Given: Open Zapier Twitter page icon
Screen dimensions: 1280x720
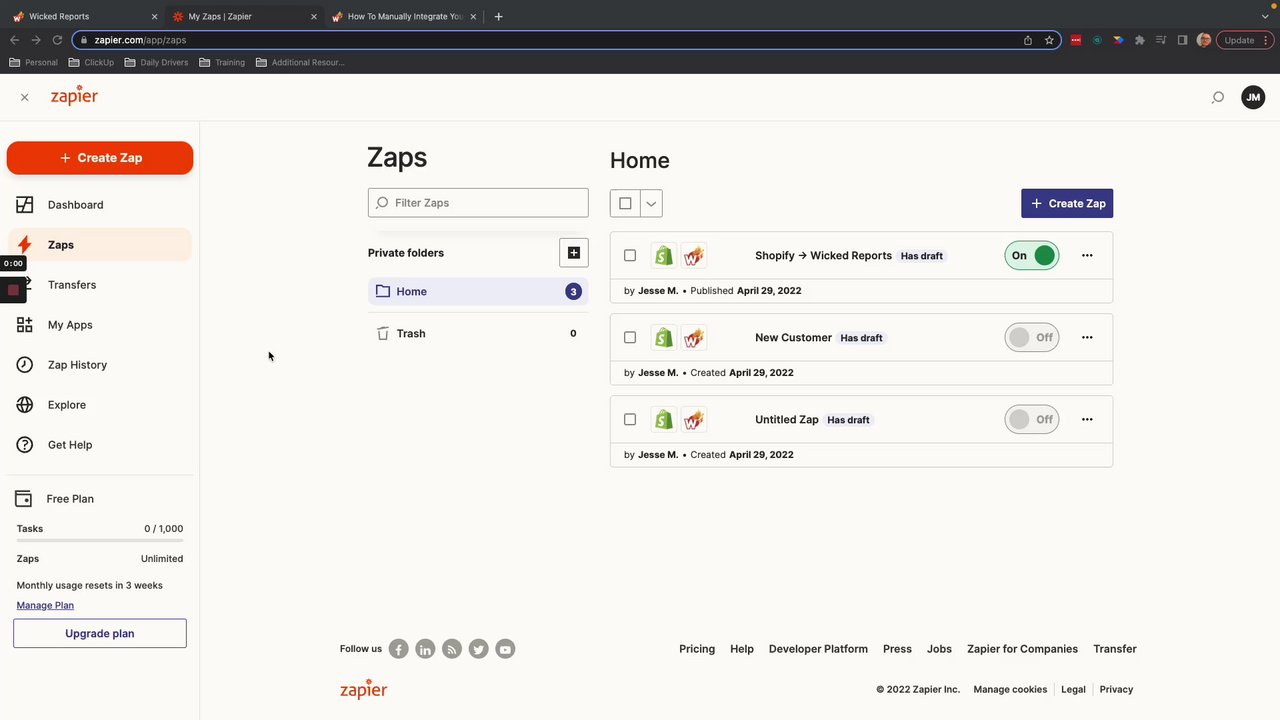Looking at the screenshot, I should 479,649.
